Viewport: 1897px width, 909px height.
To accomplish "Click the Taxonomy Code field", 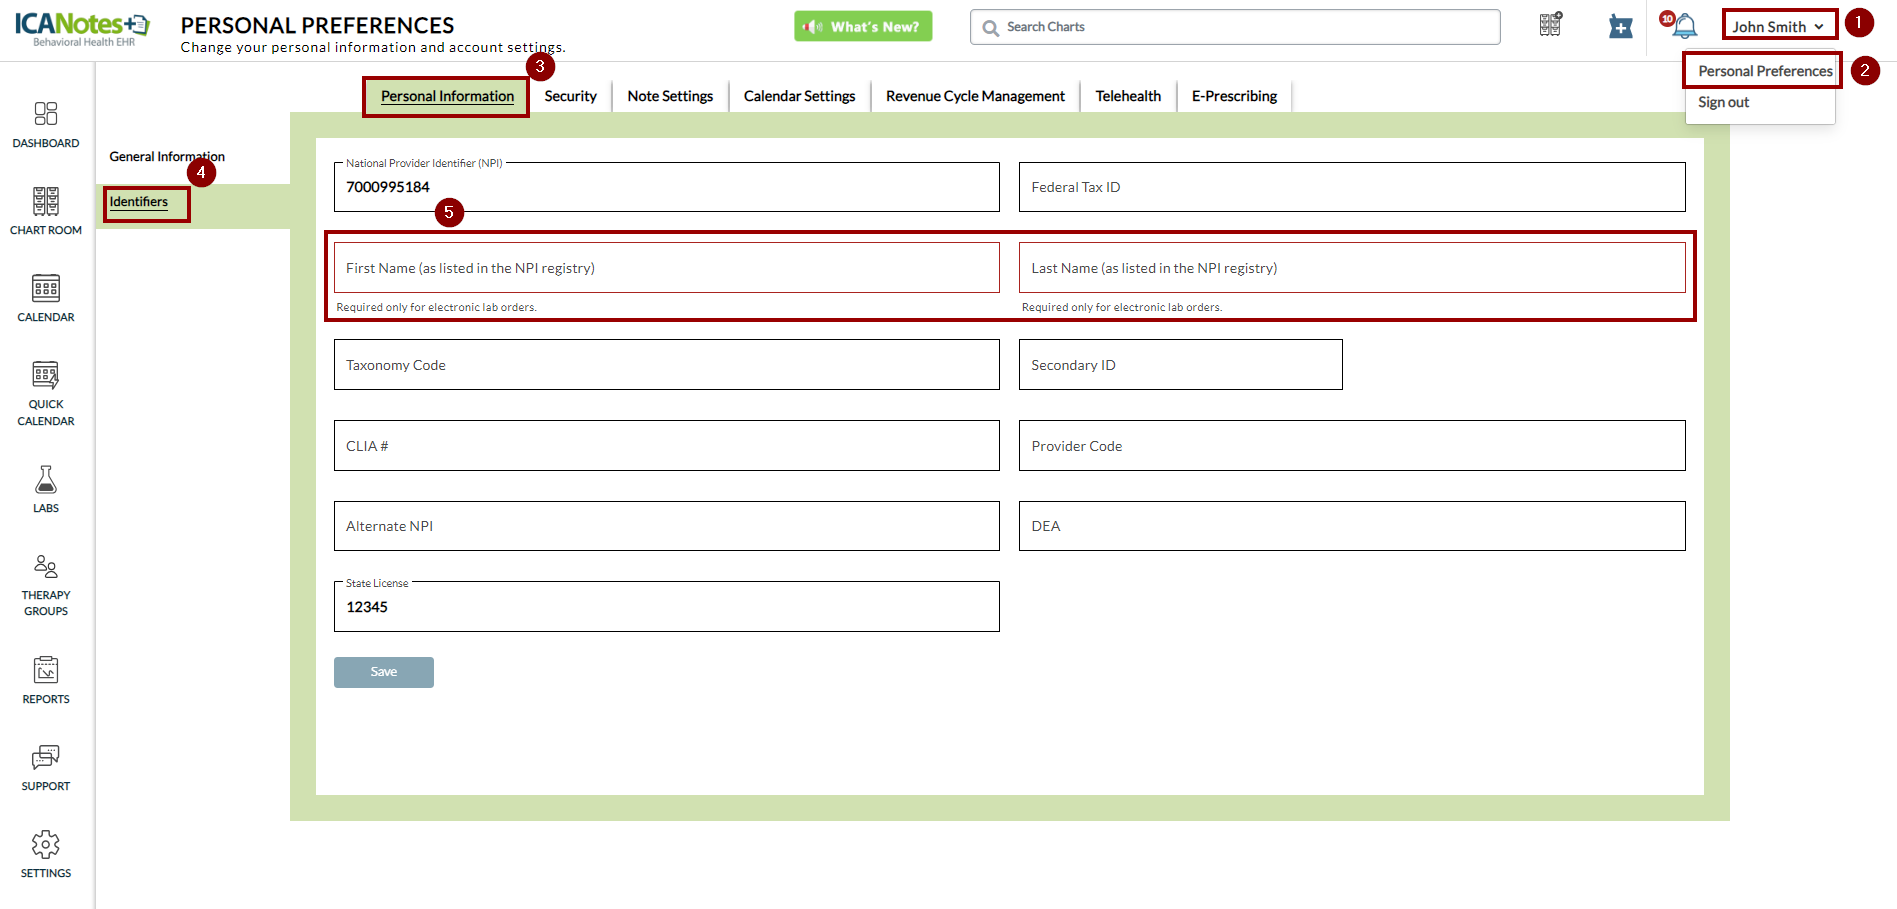I will [x=666, y=365].
